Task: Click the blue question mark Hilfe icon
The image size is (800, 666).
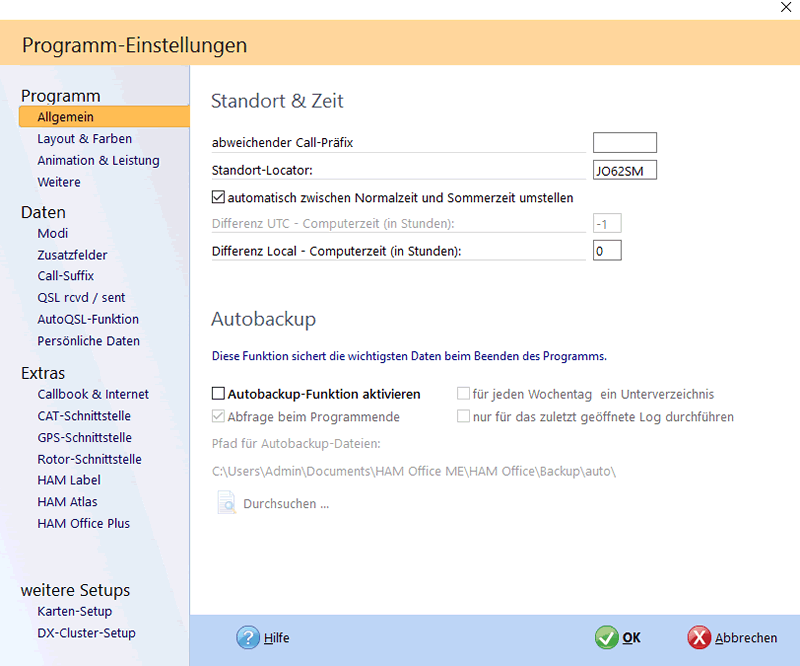Action: tap(248, 637)
